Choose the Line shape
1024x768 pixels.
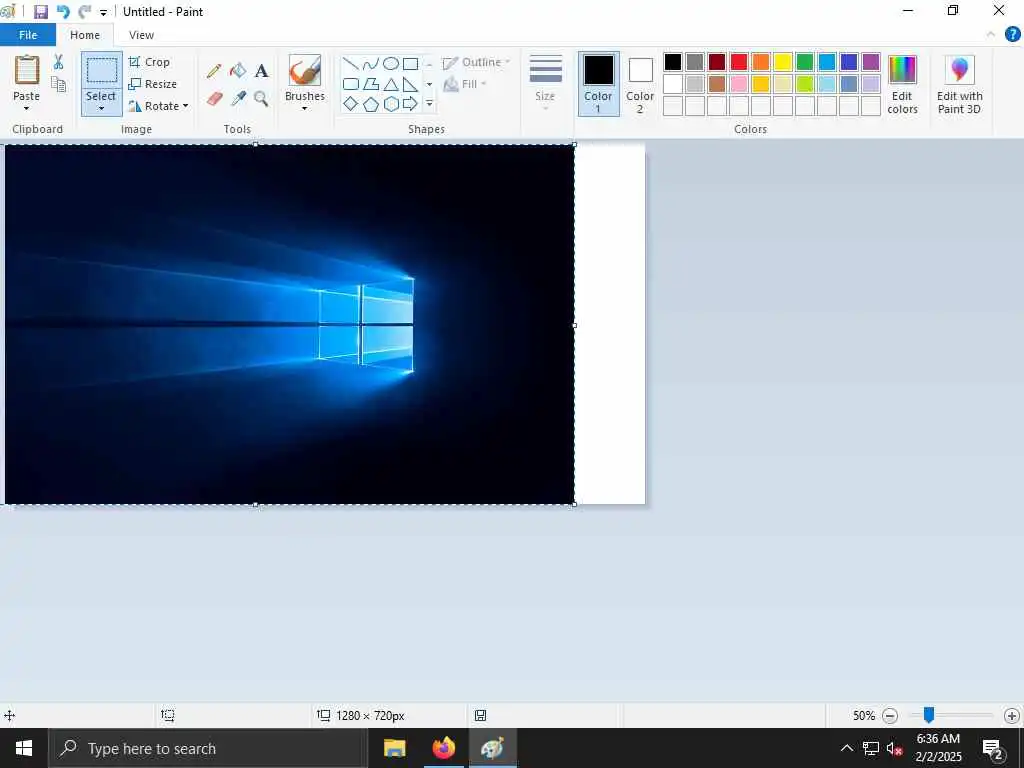[x=351, y=63]
